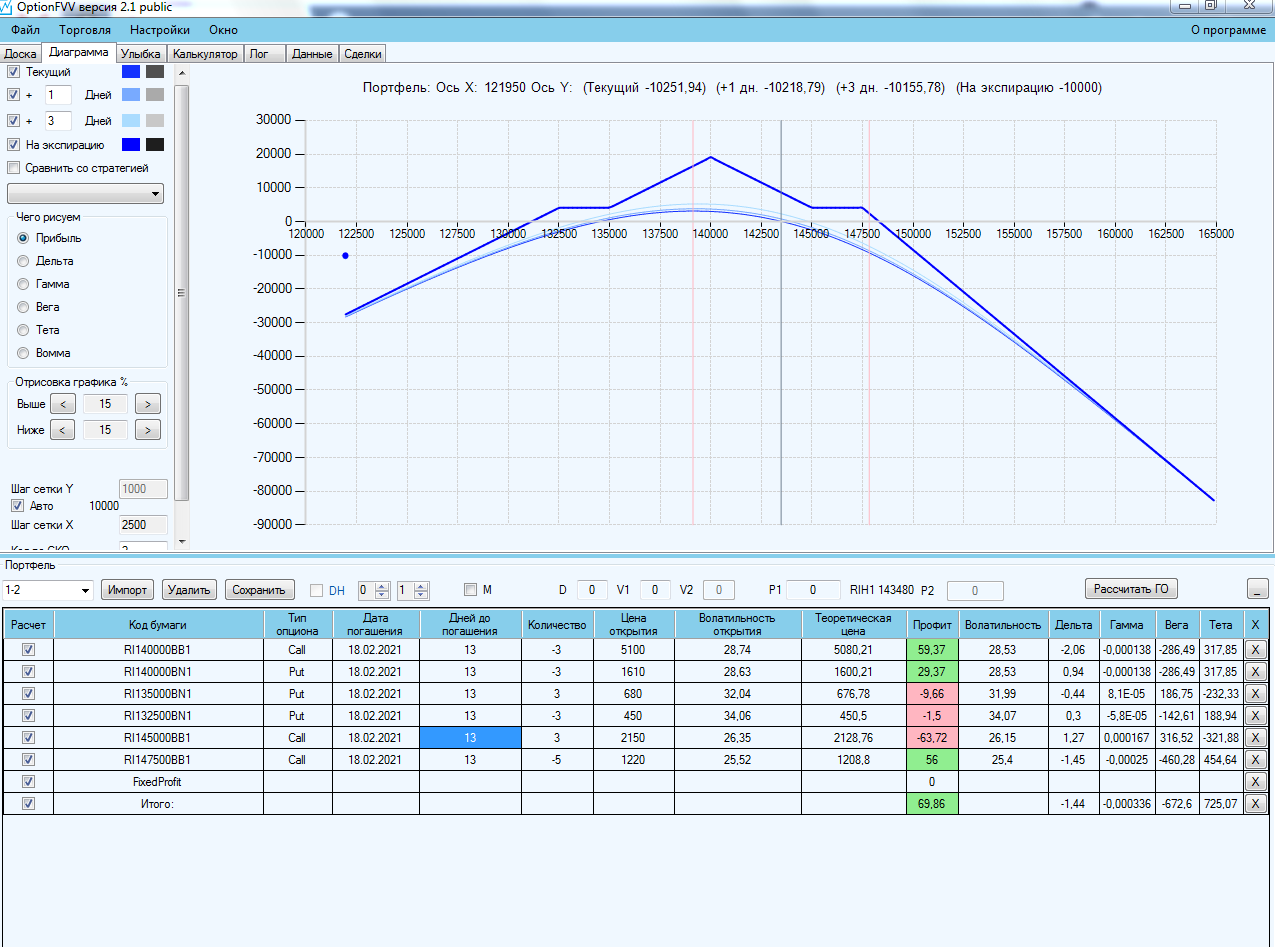Screen dimensions: 1275x947
Task: Open the Окно menu
Action: click(223, 30)
